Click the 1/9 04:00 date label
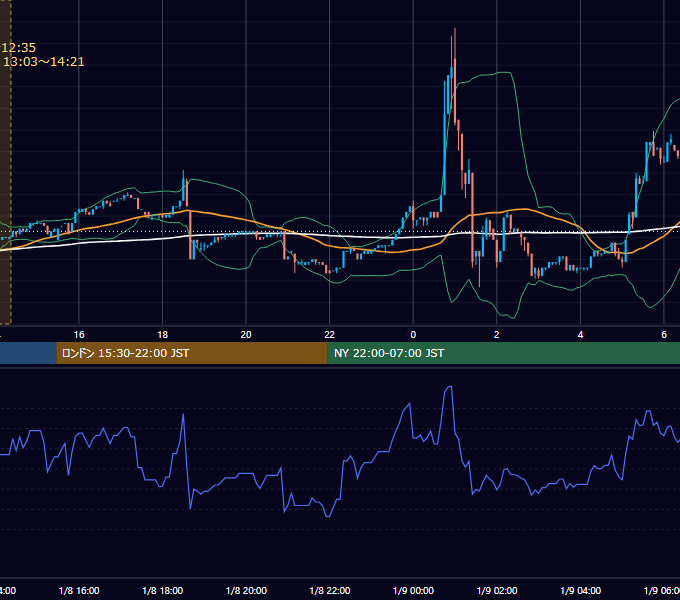The height and width of the screenshot is (600, 680). 581,591
